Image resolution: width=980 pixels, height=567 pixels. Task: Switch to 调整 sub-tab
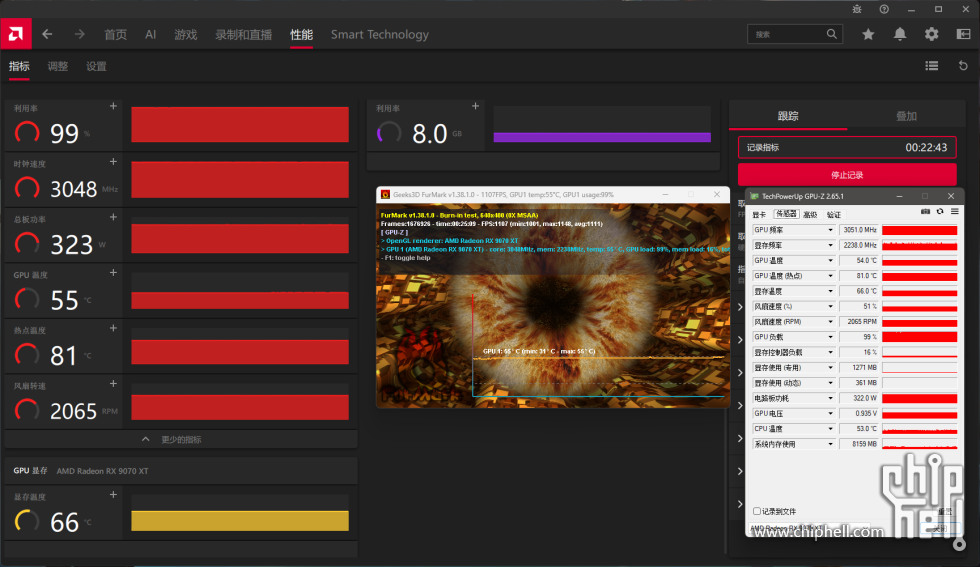click(x=58, y=66)
